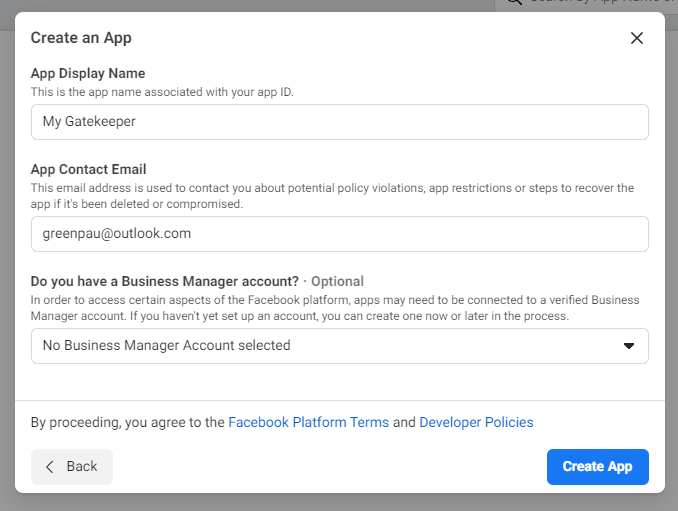Click the 'Create an App' dialog title
Image resolution: width=678 pixels, height=511 pixels.
tap(81, 38)
